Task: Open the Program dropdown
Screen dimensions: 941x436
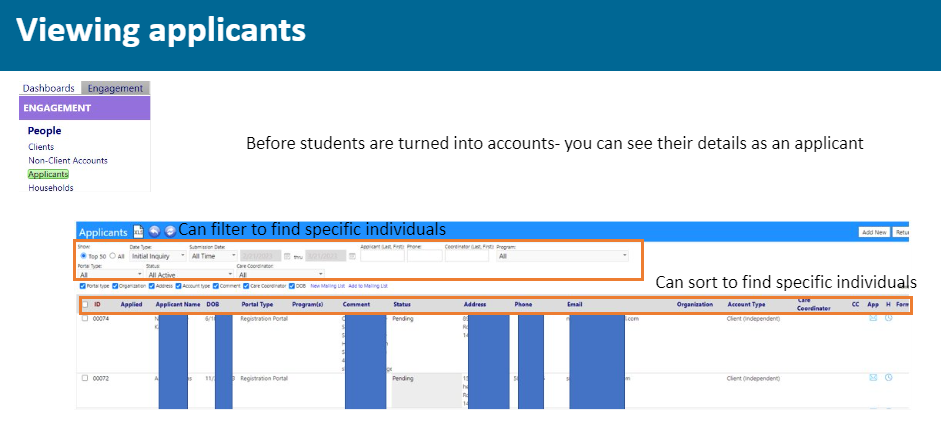Action: pyautogui.click(x=562, y=256)
